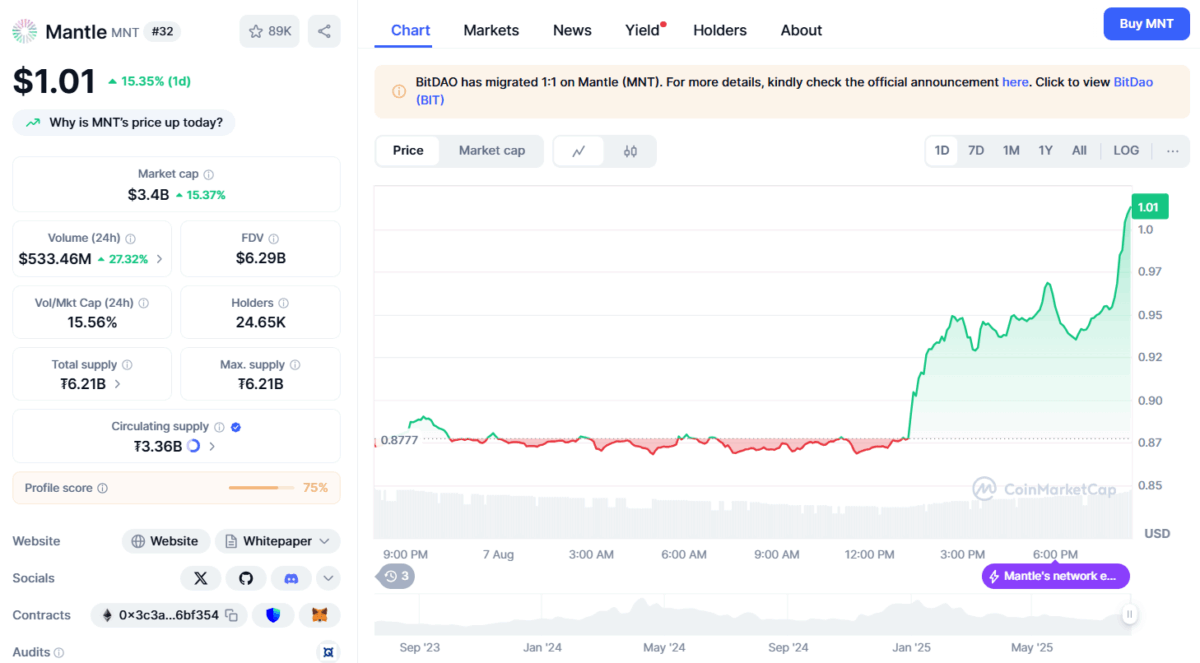
Task: Click the Market cap info icon
Action: coord(208,174)
